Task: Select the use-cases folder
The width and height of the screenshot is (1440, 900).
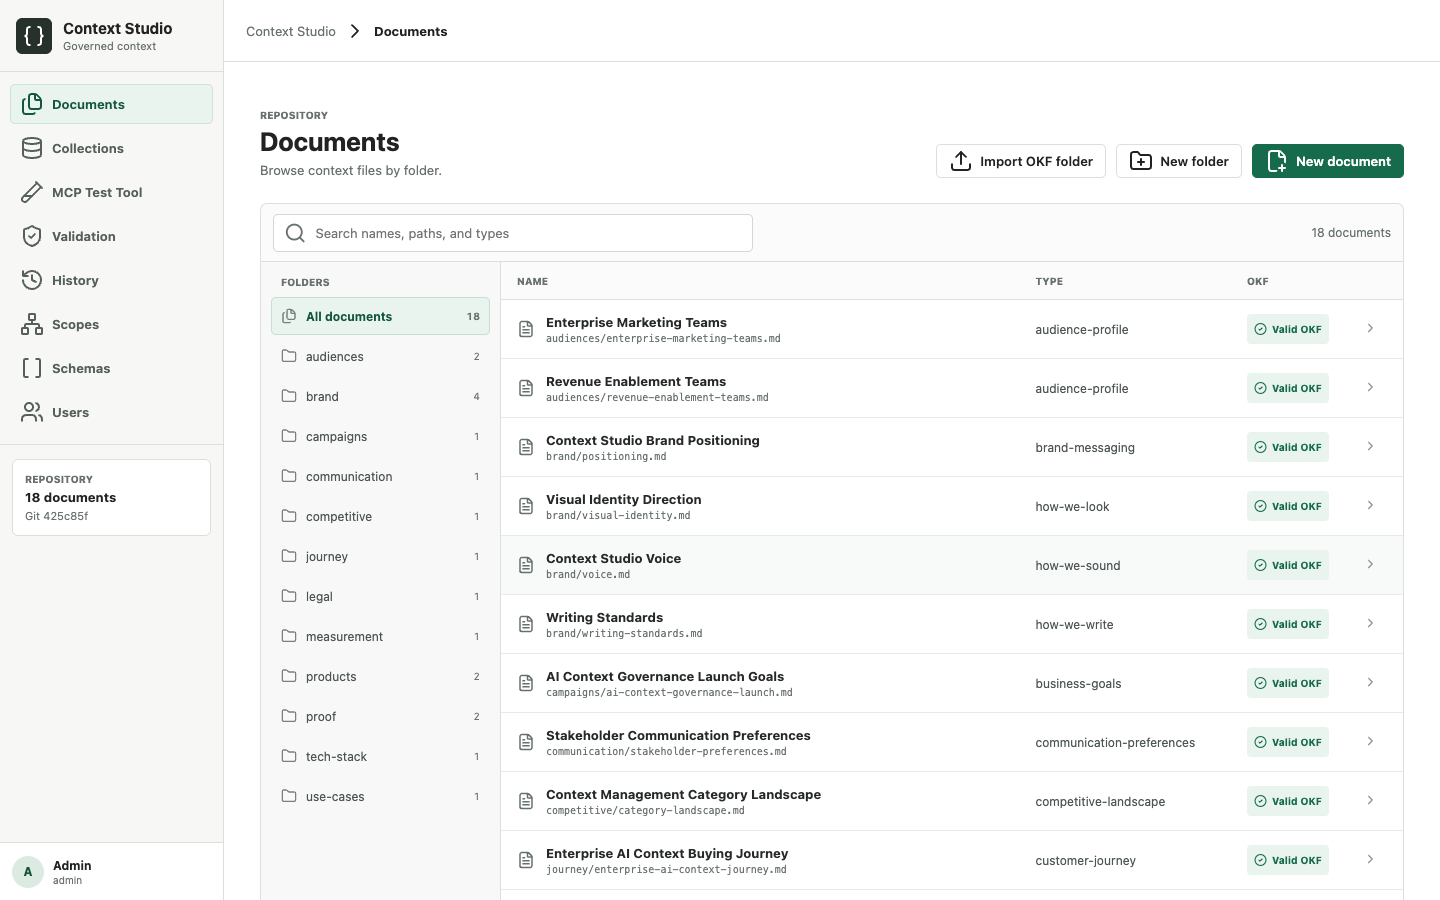Action: pyautogui.click(x=380, y=796)
